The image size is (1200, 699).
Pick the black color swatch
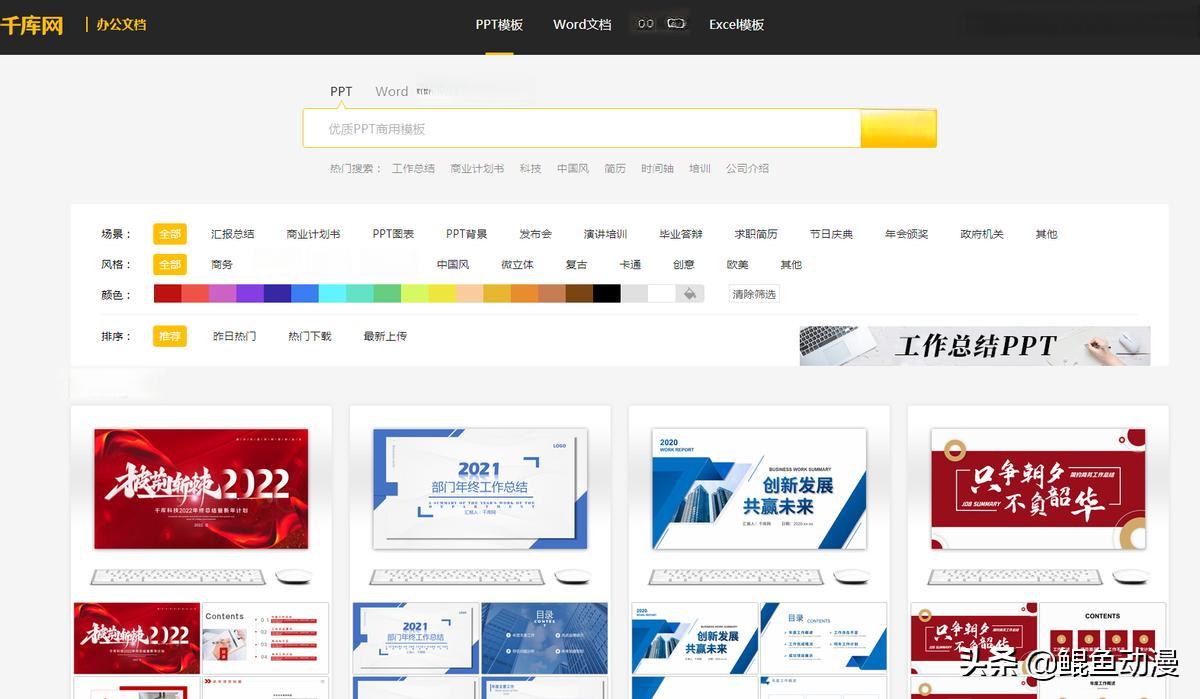pyautogui.click(x=606, y=294)
